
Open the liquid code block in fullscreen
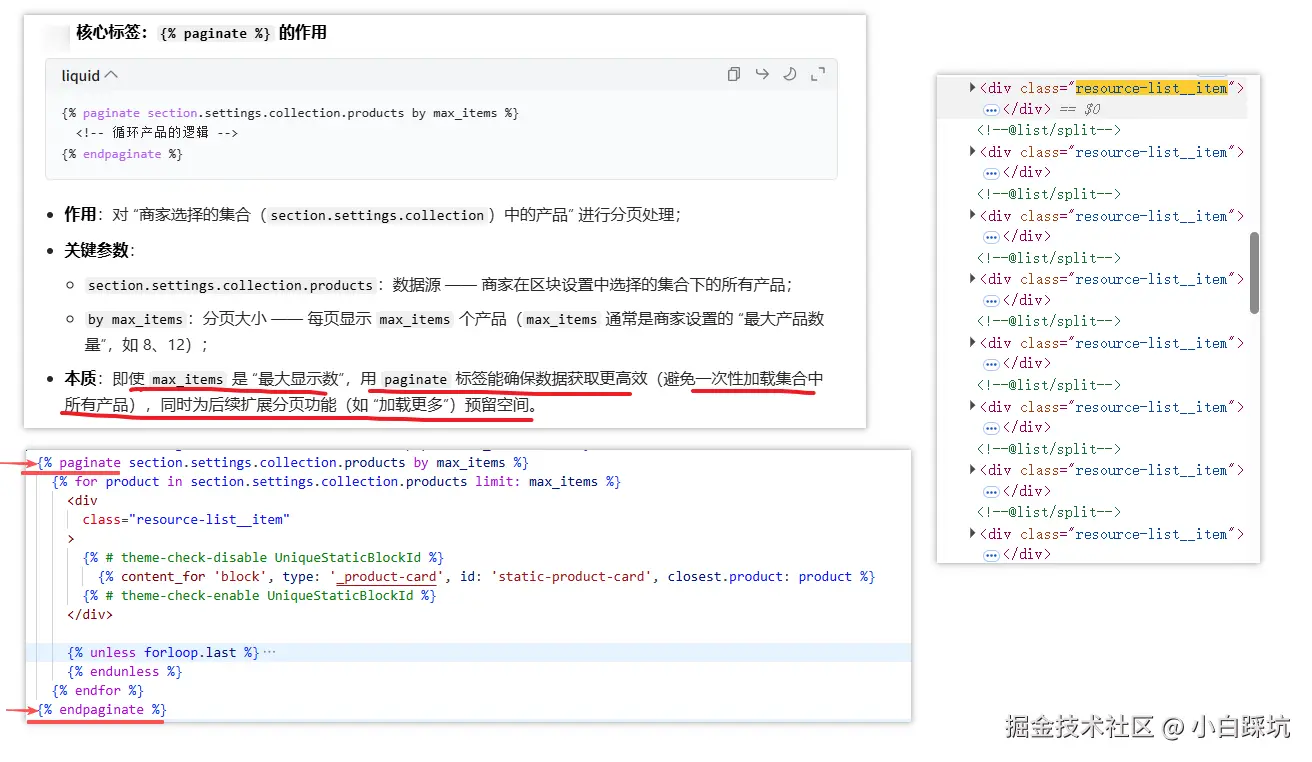[818, 74]
